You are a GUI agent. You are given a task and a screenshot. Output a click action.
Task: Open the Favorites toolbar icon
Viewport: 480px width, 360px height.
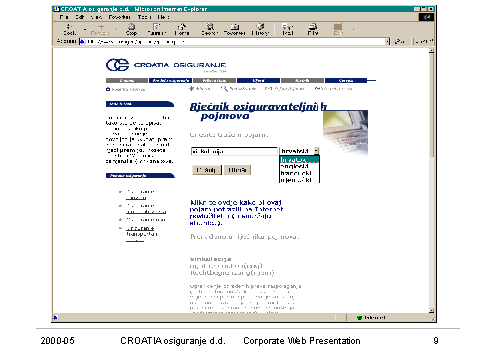coord(235,29)
